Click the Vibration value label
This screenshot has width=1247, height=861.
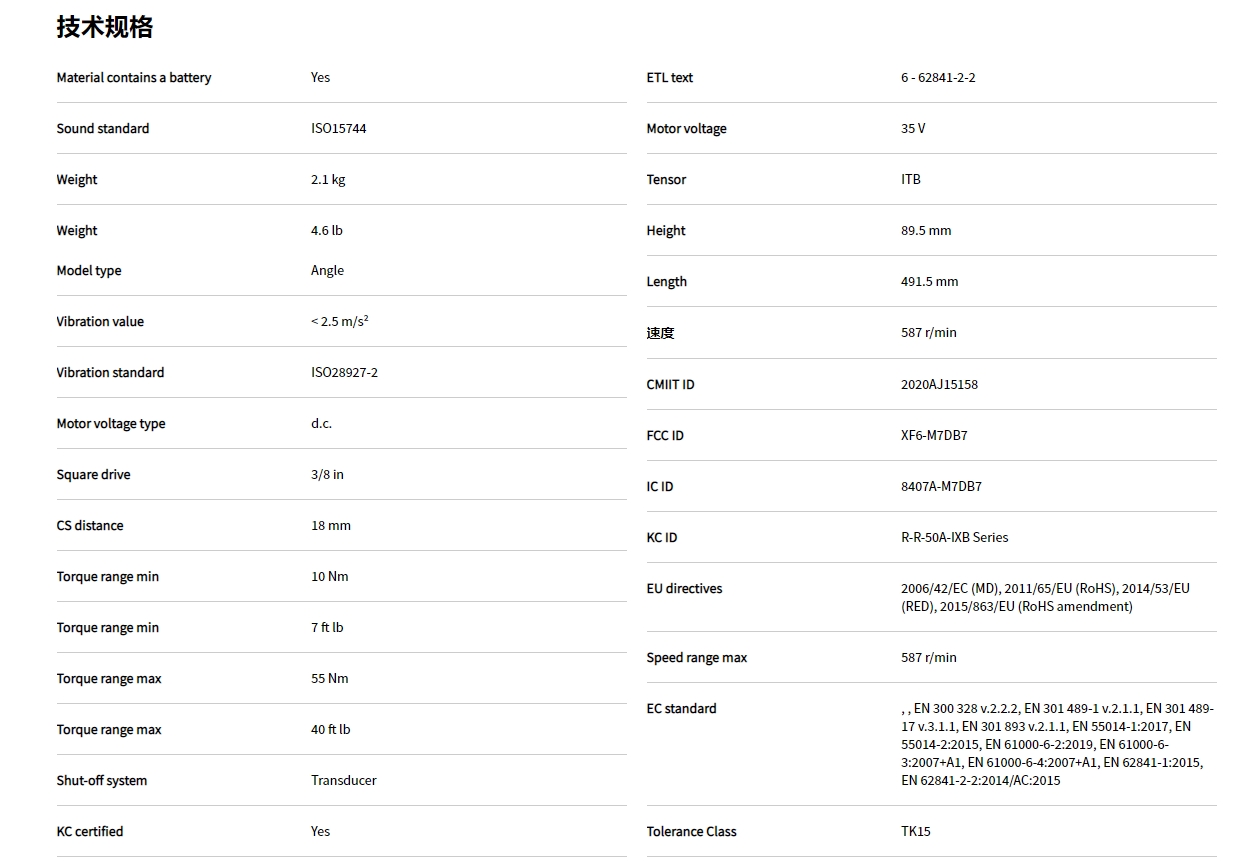[x=100, y=322]
